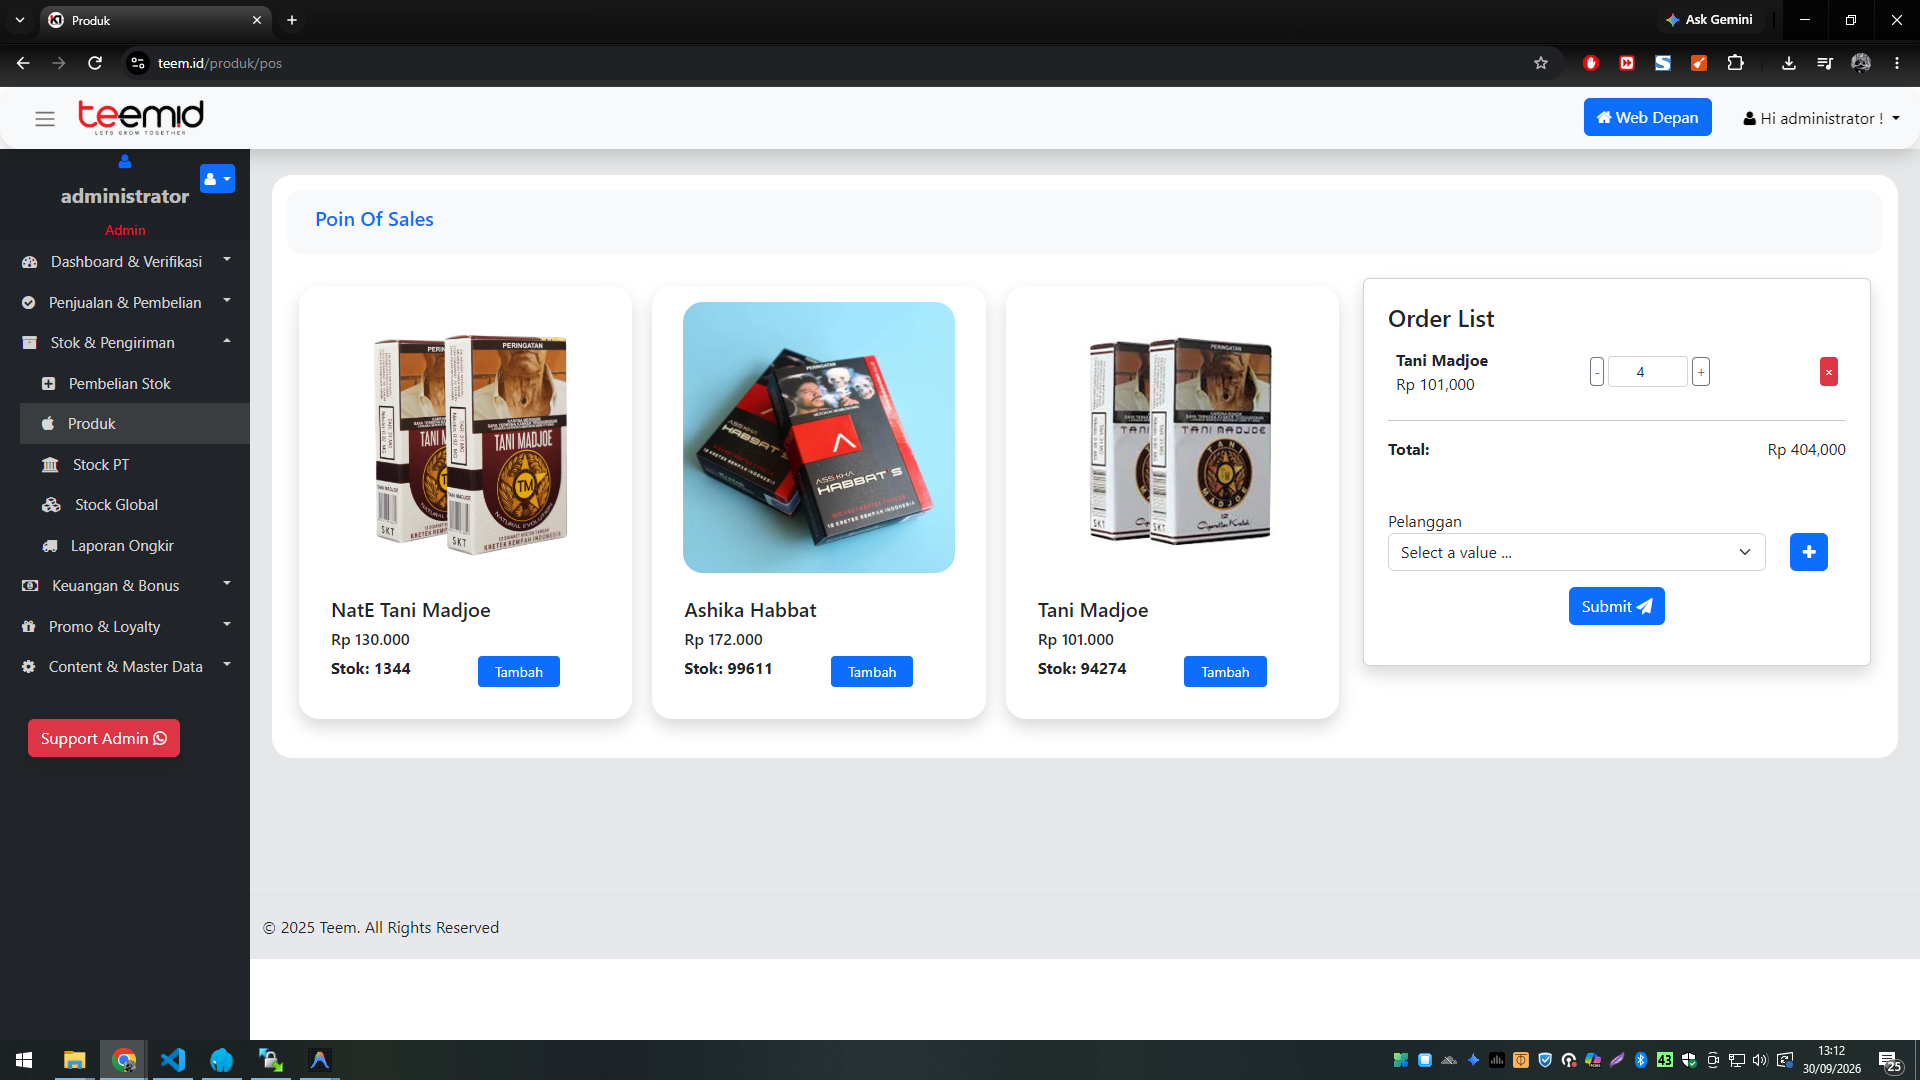Click Tani Madjoe product image
This screenshot has height=1080, width=1920.
[1172, 438]
